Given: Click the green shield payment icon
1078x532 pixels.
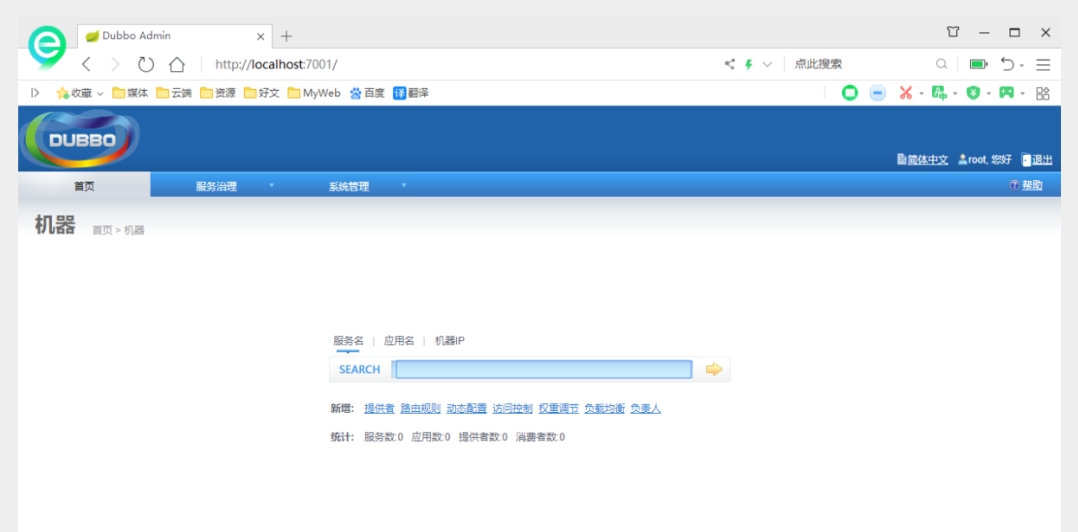Looking at the screenshot, I should (972, 93).
